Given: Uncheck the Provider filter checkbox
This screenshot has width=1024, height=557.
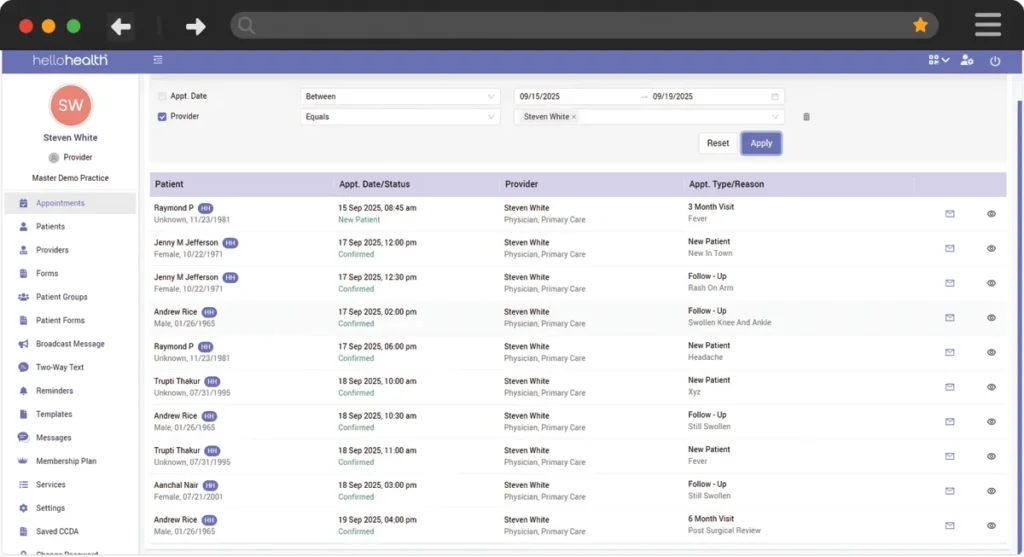Looking at the screenshot, I should [x=163, y=117].
